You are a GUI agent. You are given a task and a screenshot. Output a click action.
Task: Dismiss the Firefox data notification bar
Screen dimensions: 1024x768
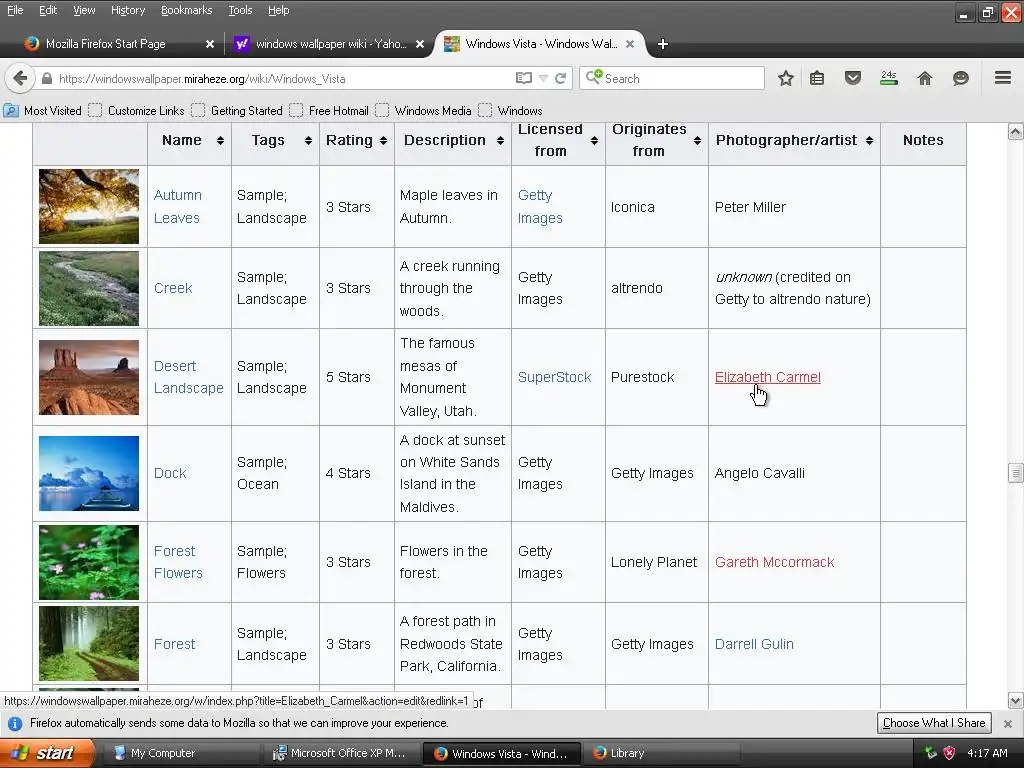point(1008,724)
